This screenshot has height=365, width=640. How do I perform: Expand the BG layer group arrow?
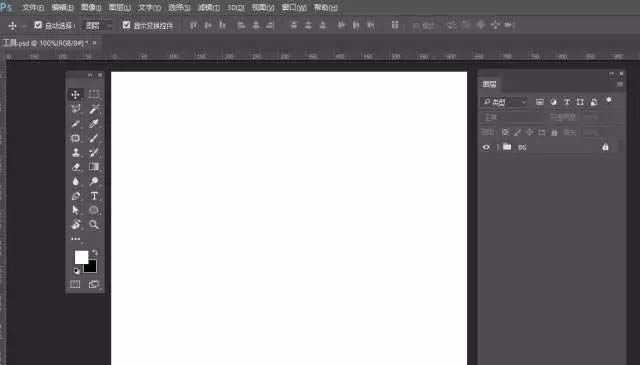498,147
